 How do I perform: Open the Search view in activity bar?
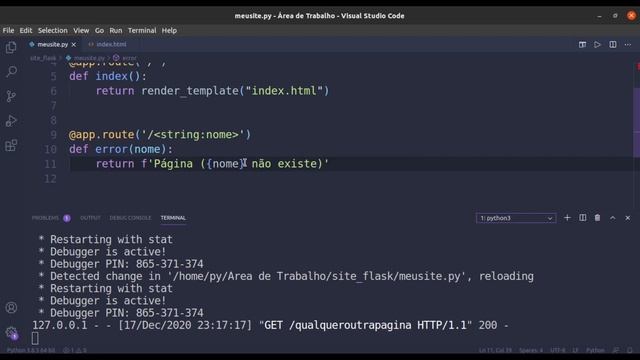[x=11, y=72]
